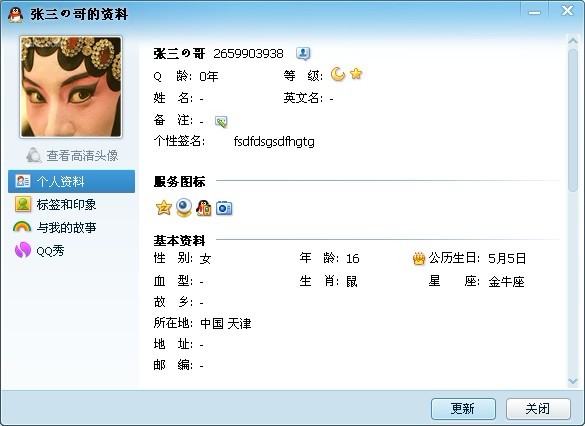Click the 关闭 button
The image size is (585, 426).
pyautogui.click(x=538, y=409)
